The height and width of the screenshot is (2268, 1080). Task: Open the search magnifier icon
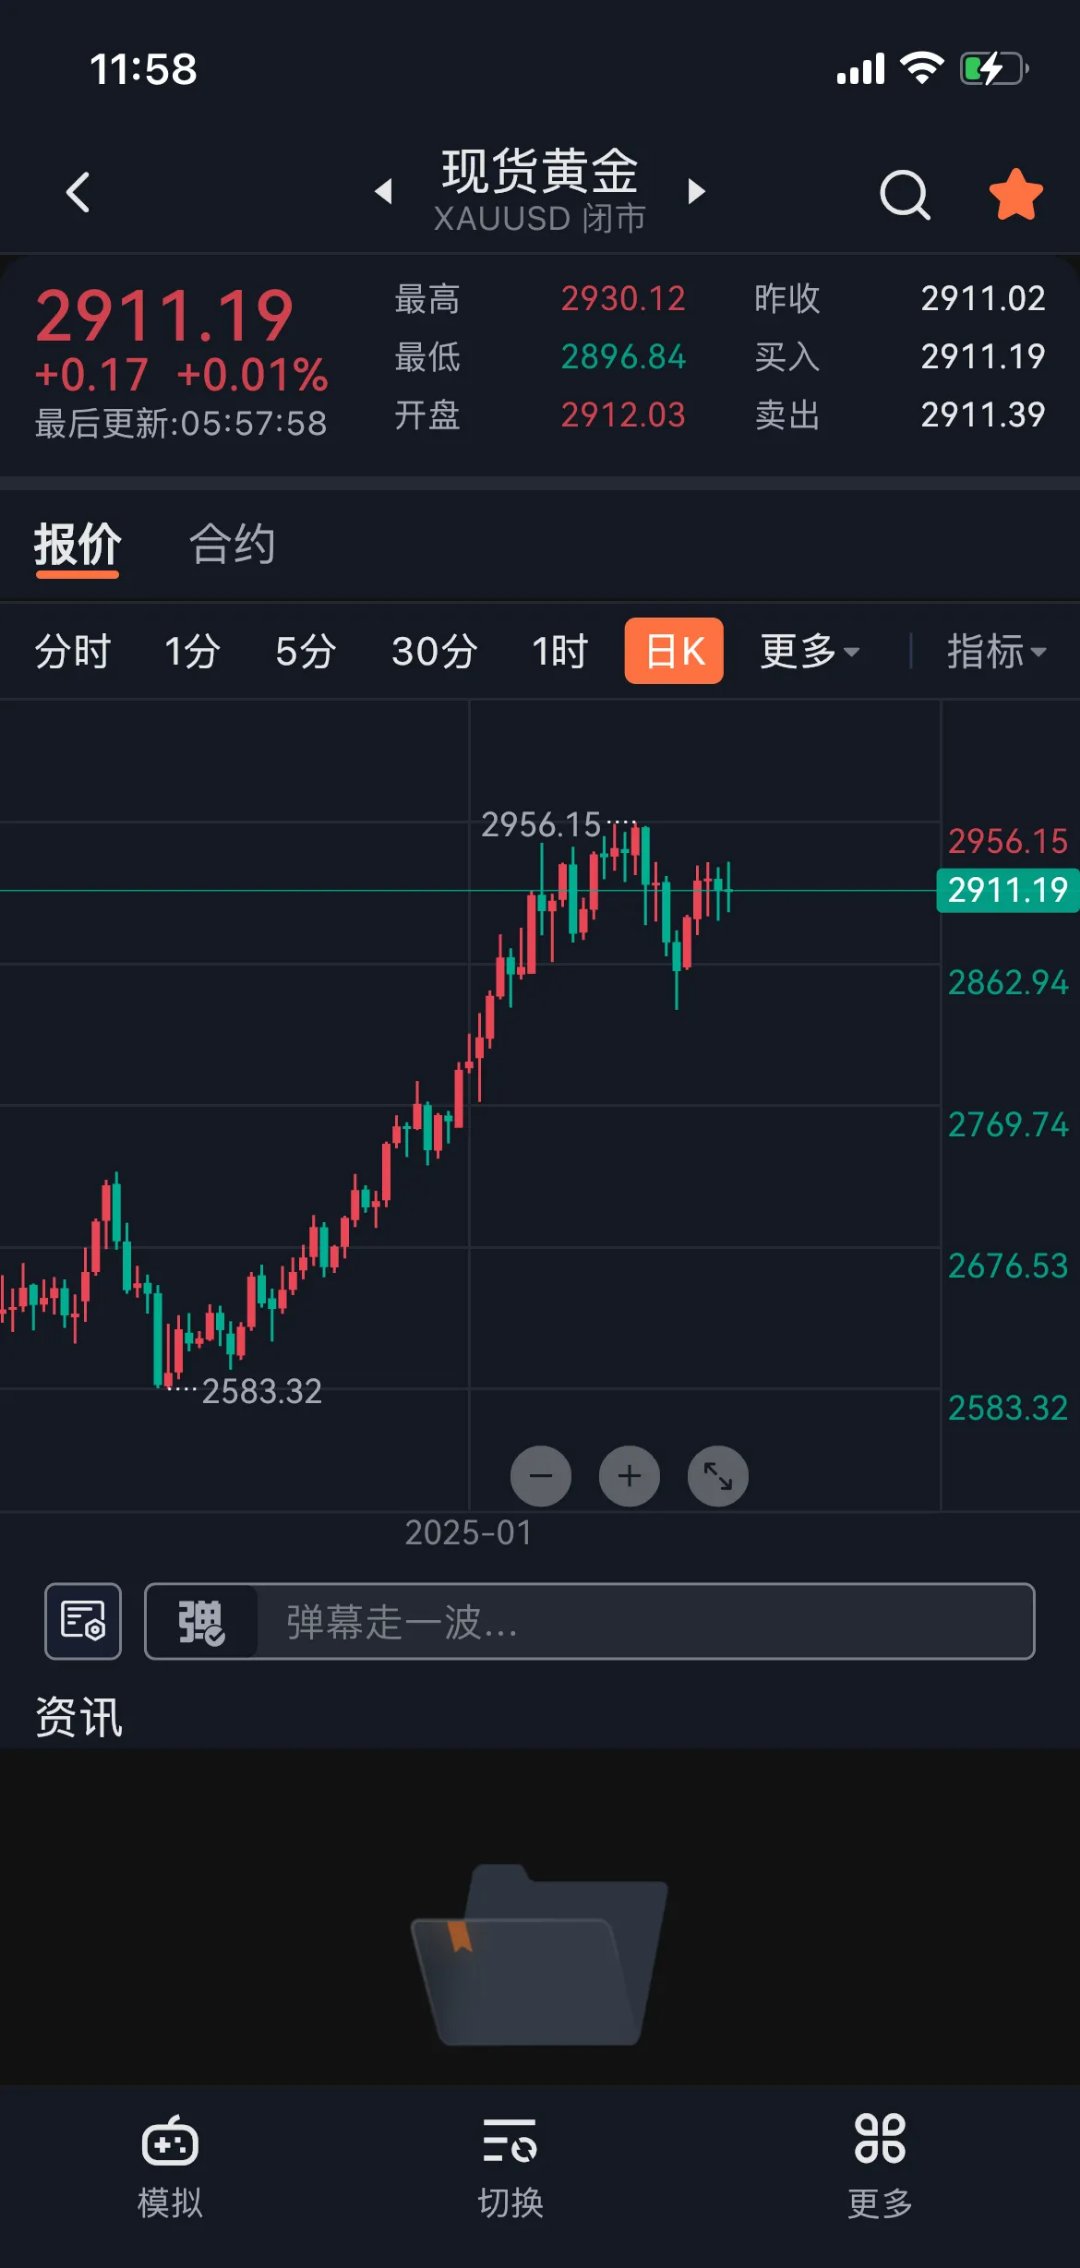click(905, 193)
